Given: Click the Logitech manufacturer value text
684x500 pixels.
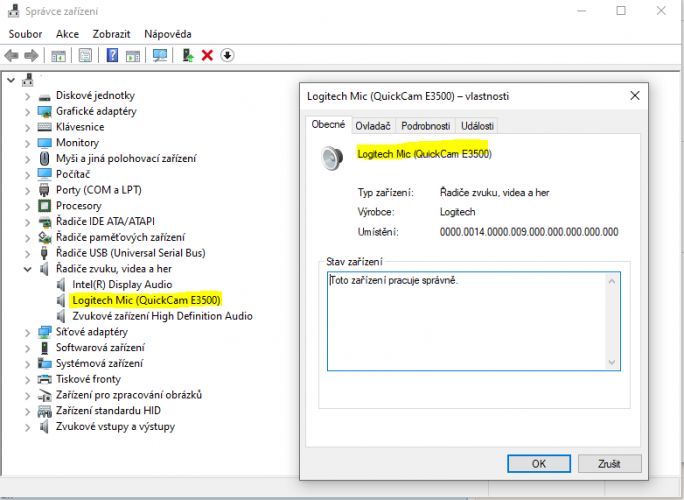Looking at the screenshot, I should [457, 212].
